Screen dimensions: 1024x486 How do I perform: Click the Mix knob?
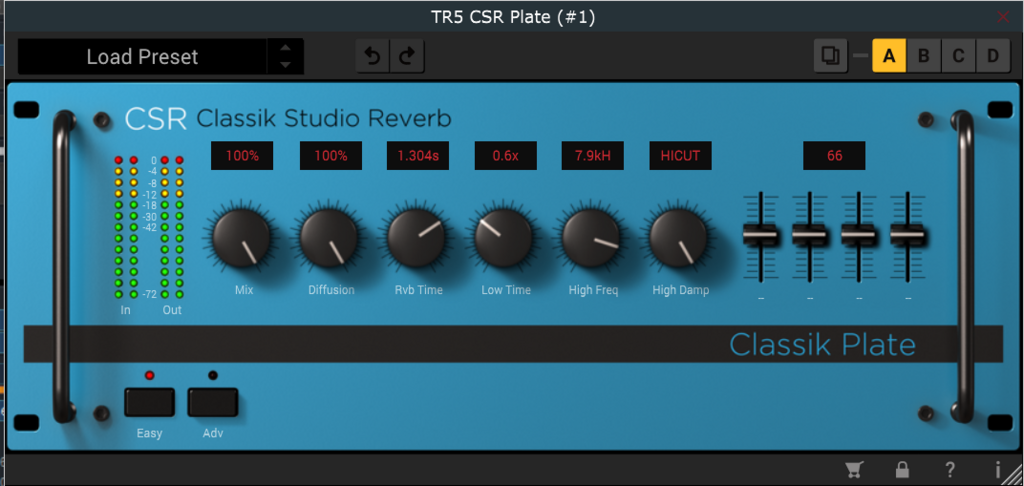[241, 238]
